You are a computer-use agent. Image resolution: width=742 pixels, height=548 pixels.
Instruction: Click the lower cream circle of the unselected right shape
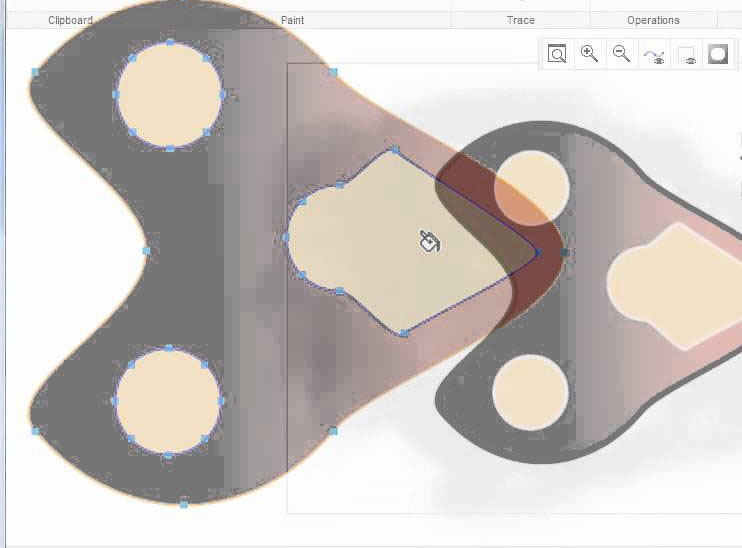(530, 393)
